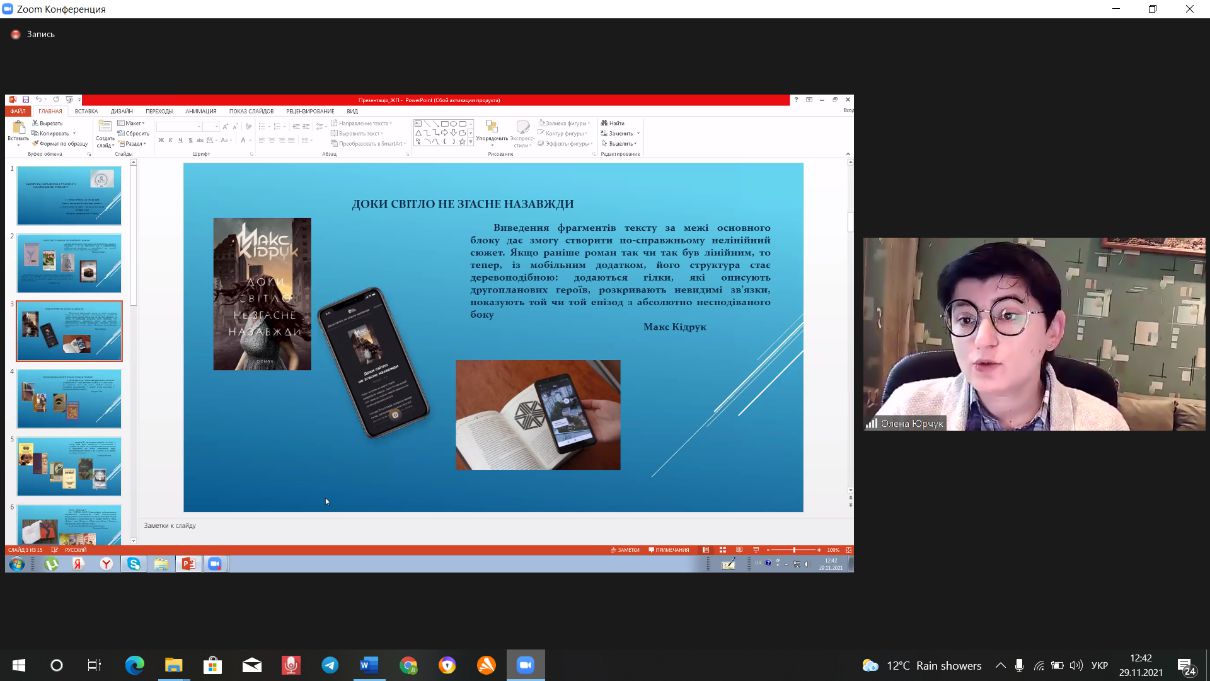Click the Zoom app icon in Windows taskbar

(525, 665)
